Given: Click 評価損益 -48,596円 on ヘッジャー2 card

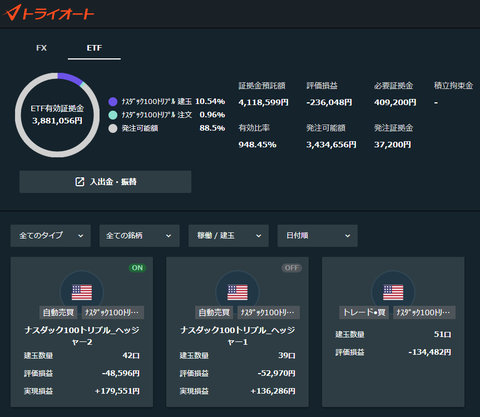Looking at the screenshot, I should [121, 373].
